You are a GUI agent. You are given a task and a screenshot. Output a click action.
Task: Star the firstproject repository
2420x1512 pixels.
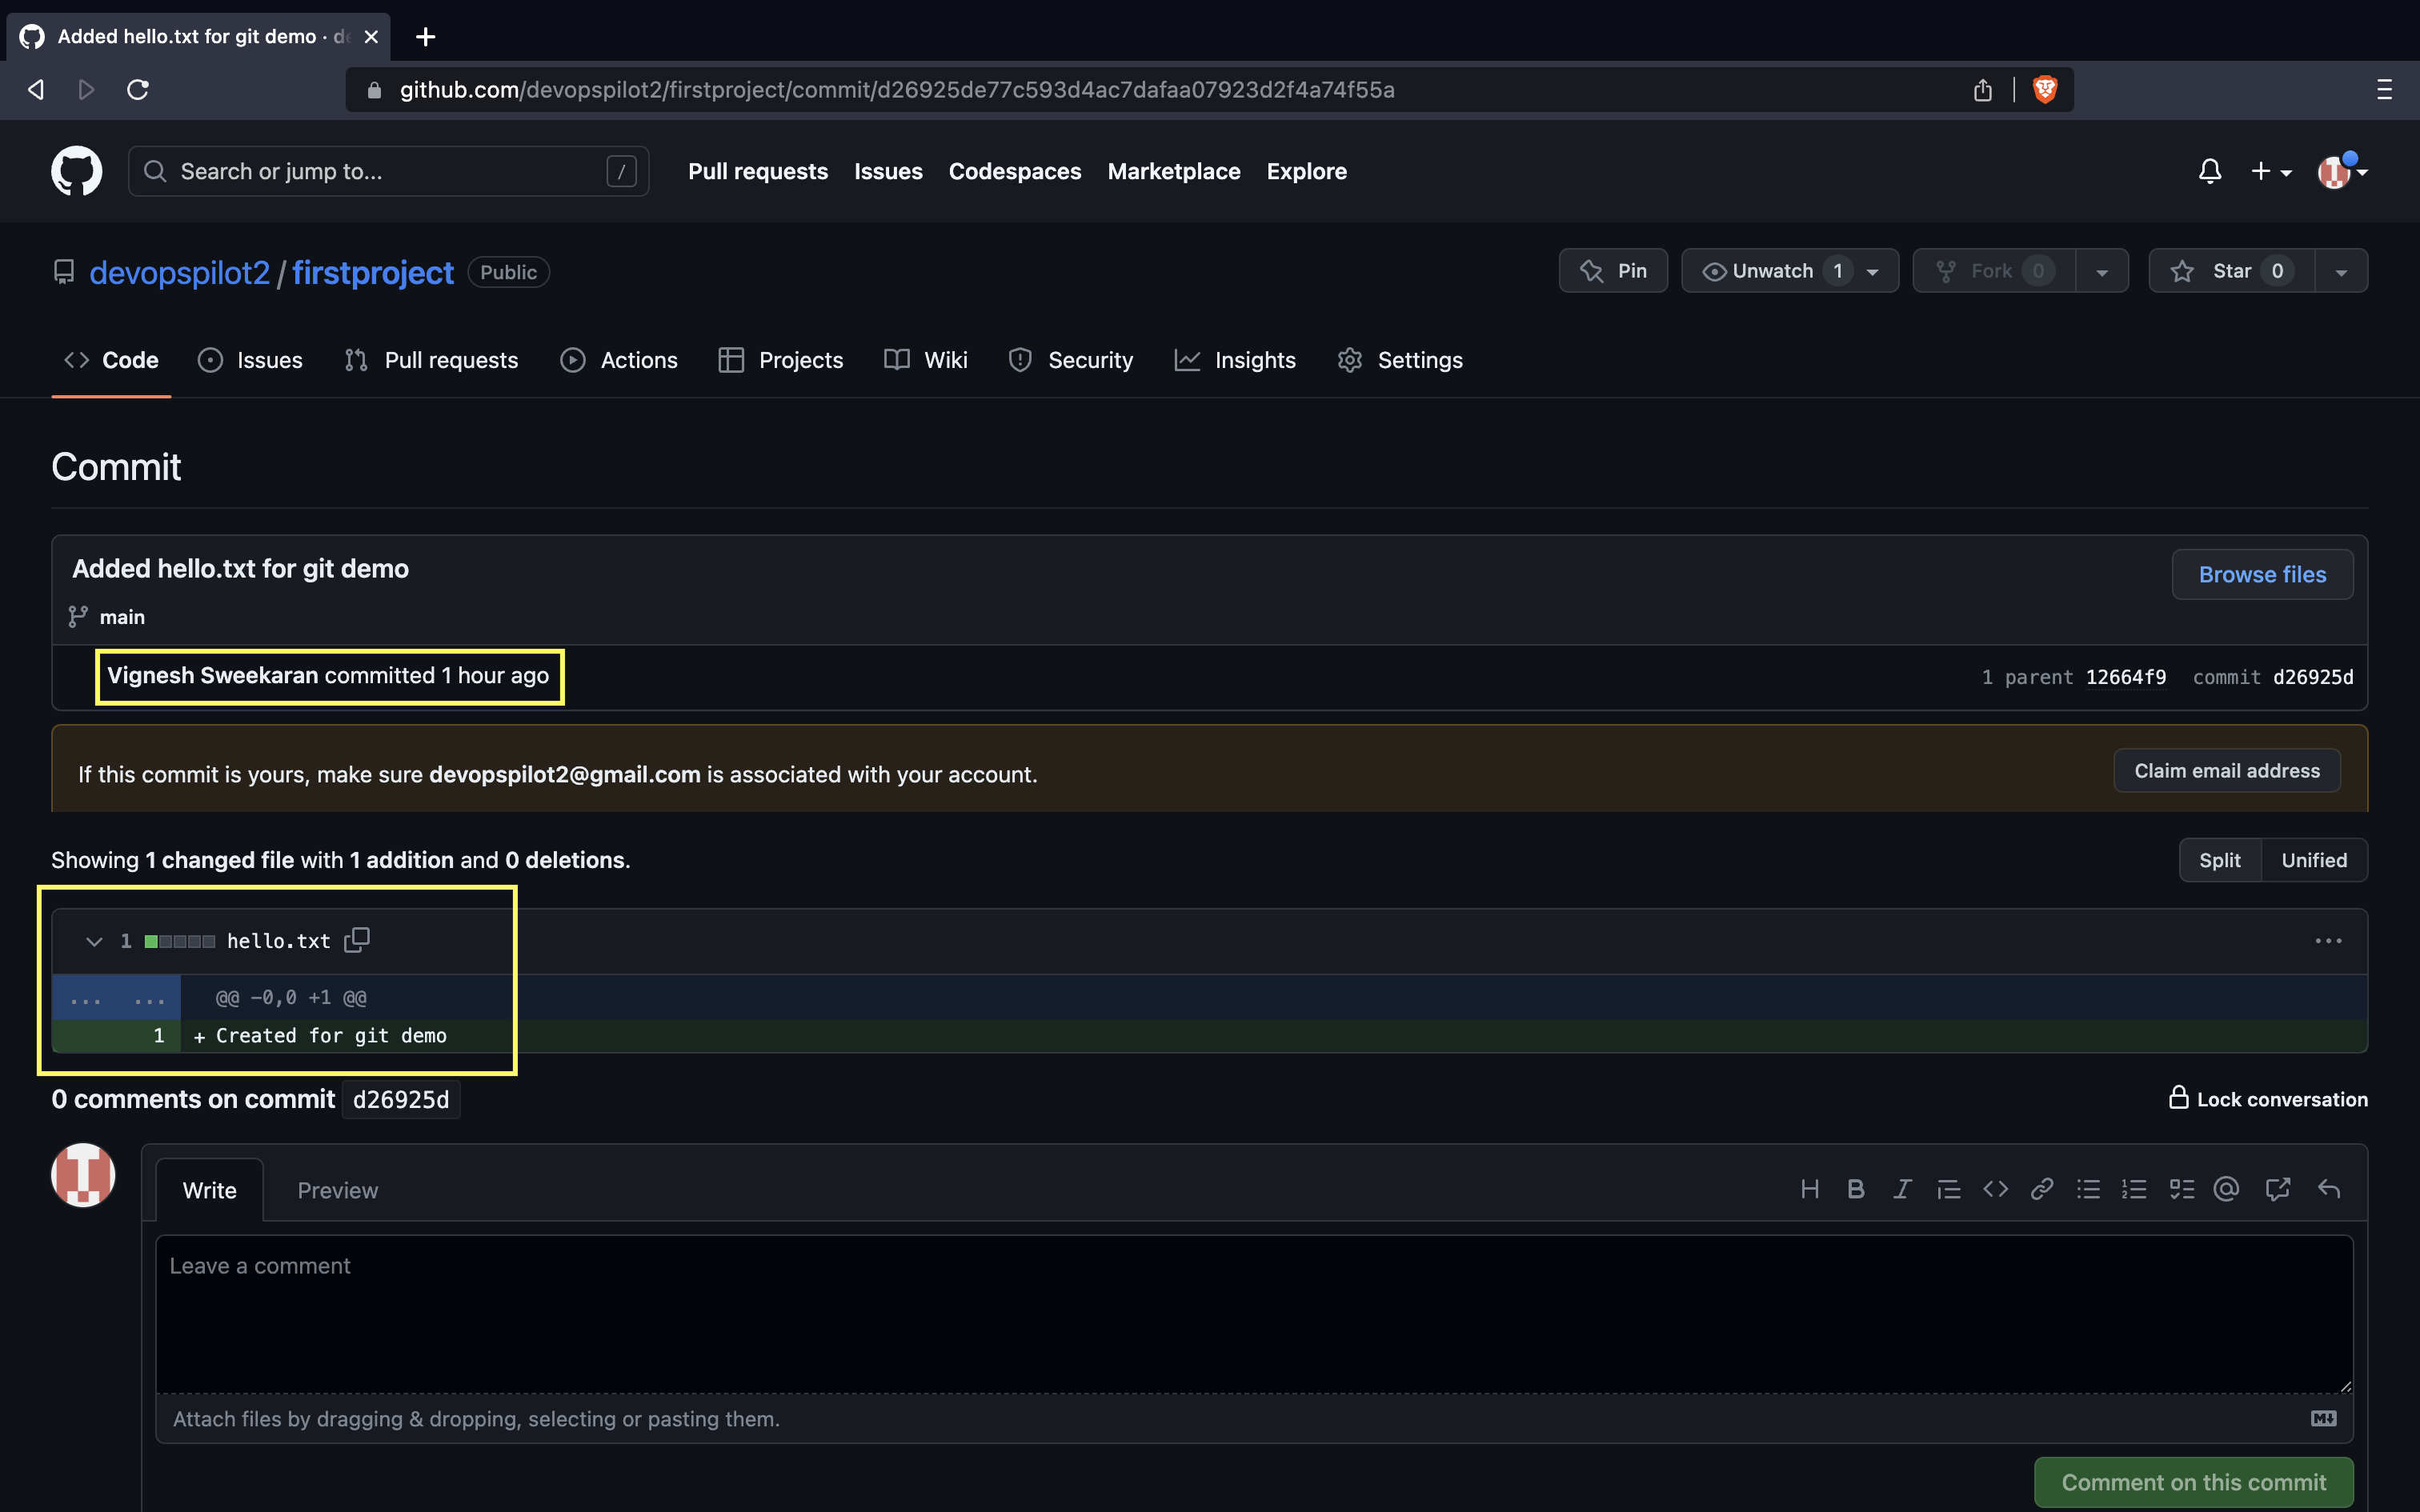(x=2230, y=271)
